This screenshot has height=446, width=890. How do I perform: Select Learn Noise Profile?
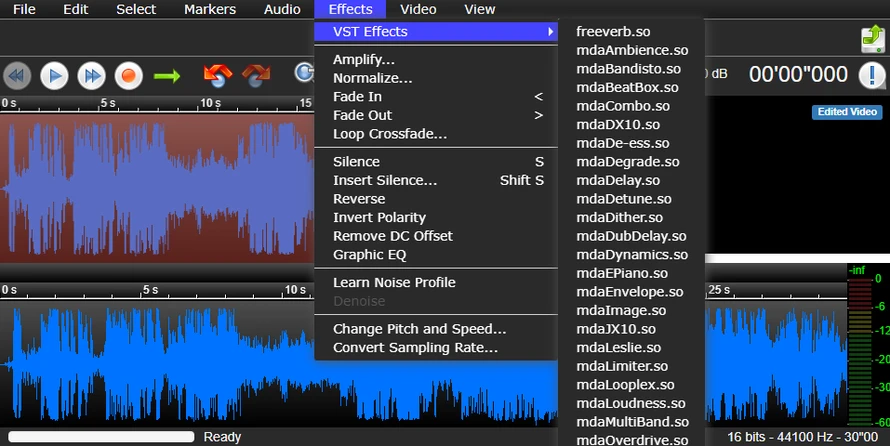tap(394, 282)
